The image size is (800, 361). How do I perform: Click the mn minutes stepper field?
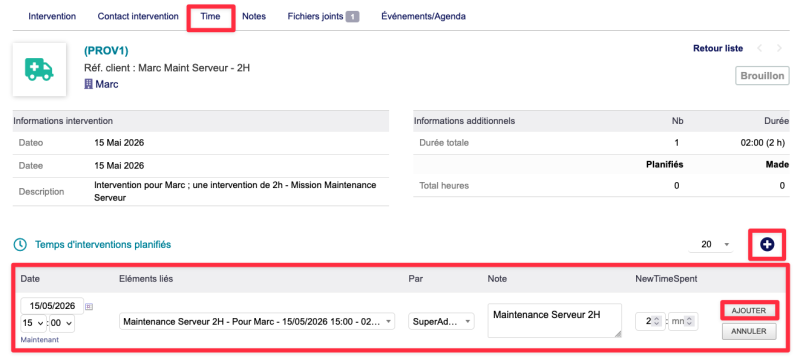(x=683, y=322)
